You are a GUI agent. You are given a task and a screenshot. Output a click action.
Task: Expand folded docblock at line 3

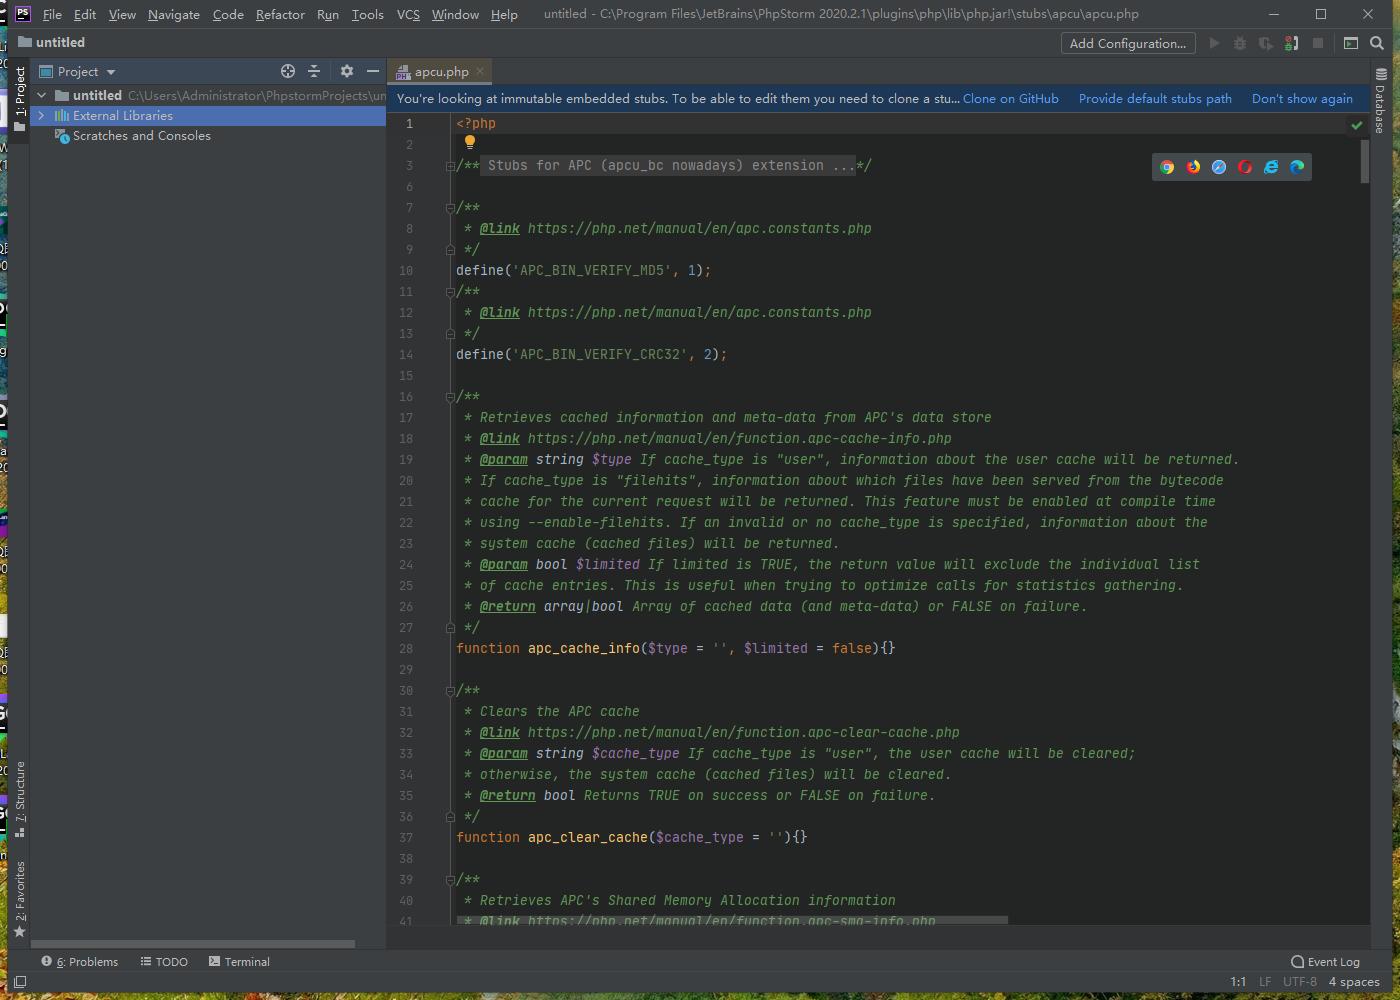tap(450, 166)
